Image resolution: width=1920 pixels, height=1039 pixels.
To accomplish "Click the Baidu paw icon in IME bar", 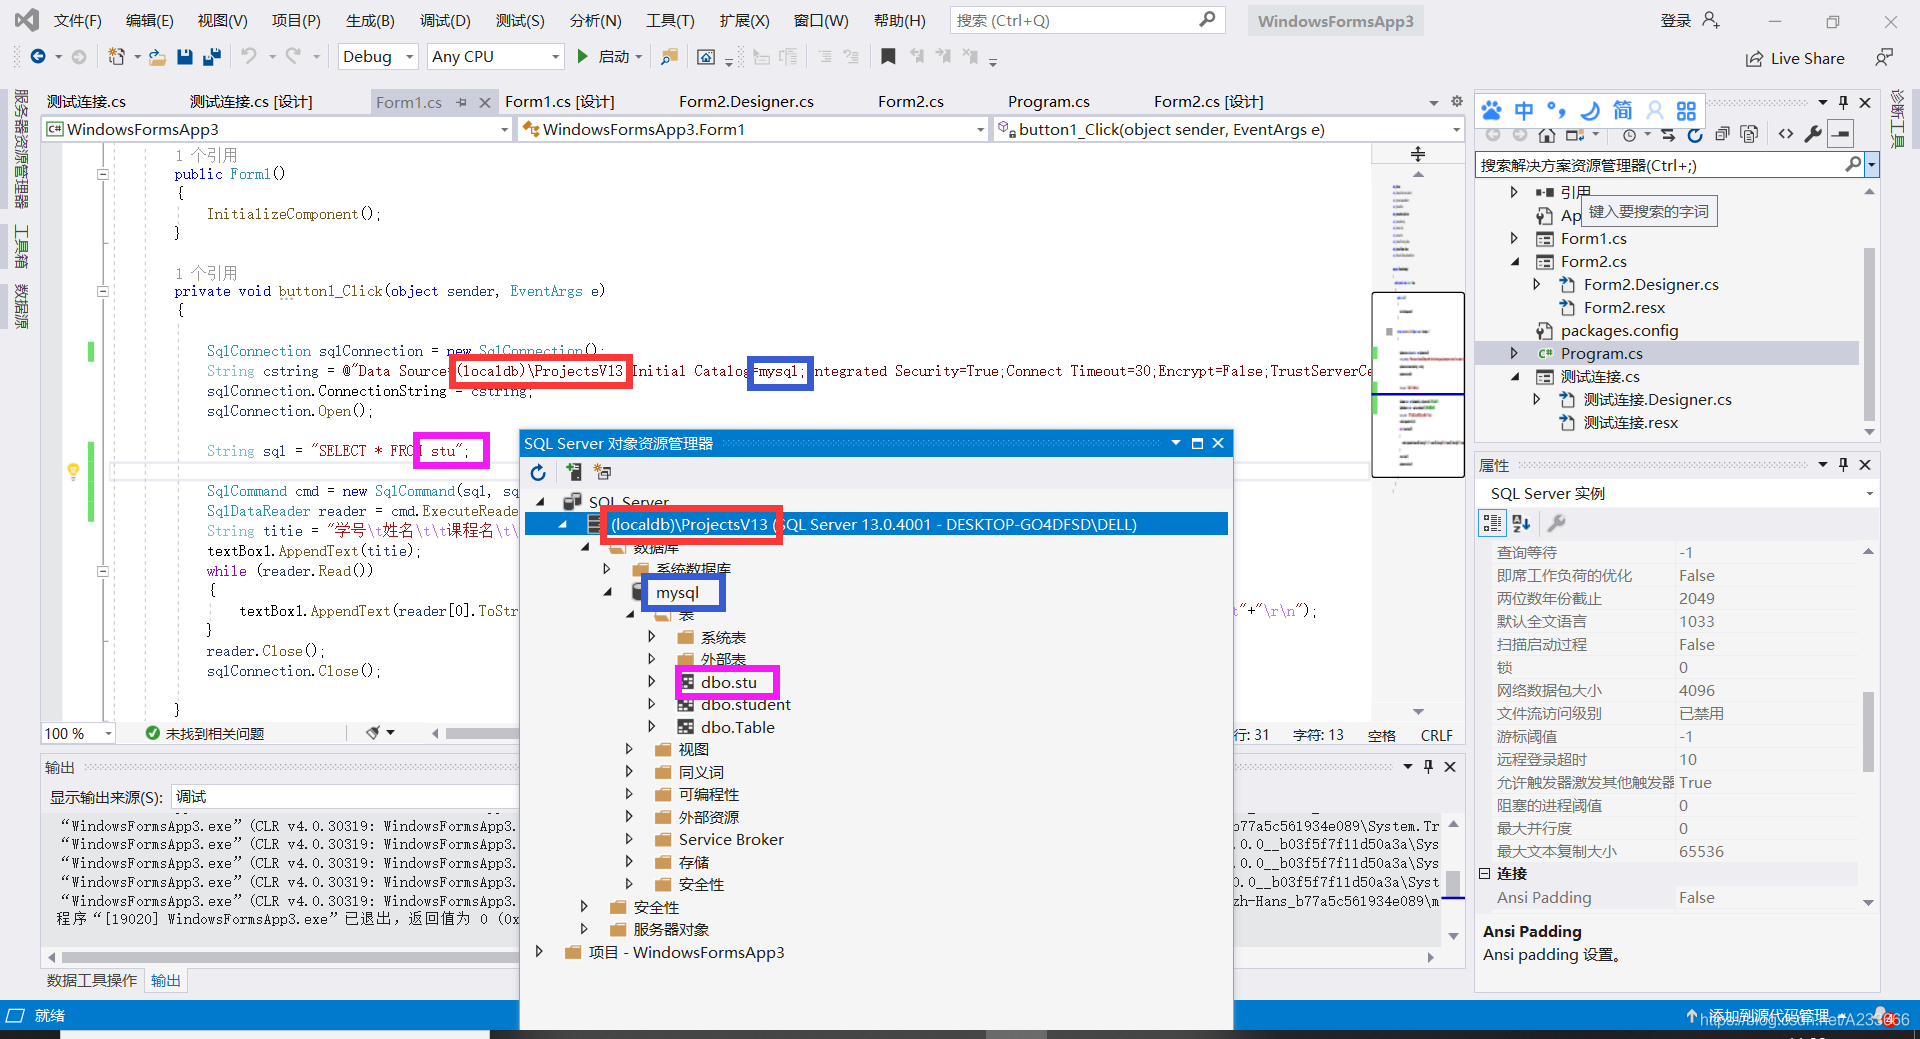I will tap(1492, 110).
